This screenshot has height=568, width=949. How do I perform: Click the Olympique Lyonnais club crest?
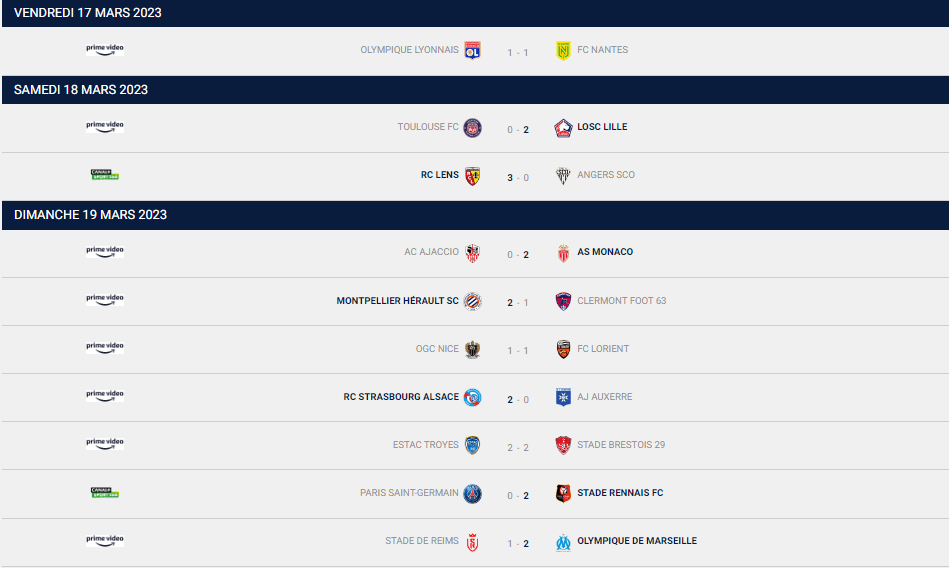tap(472, 50)
